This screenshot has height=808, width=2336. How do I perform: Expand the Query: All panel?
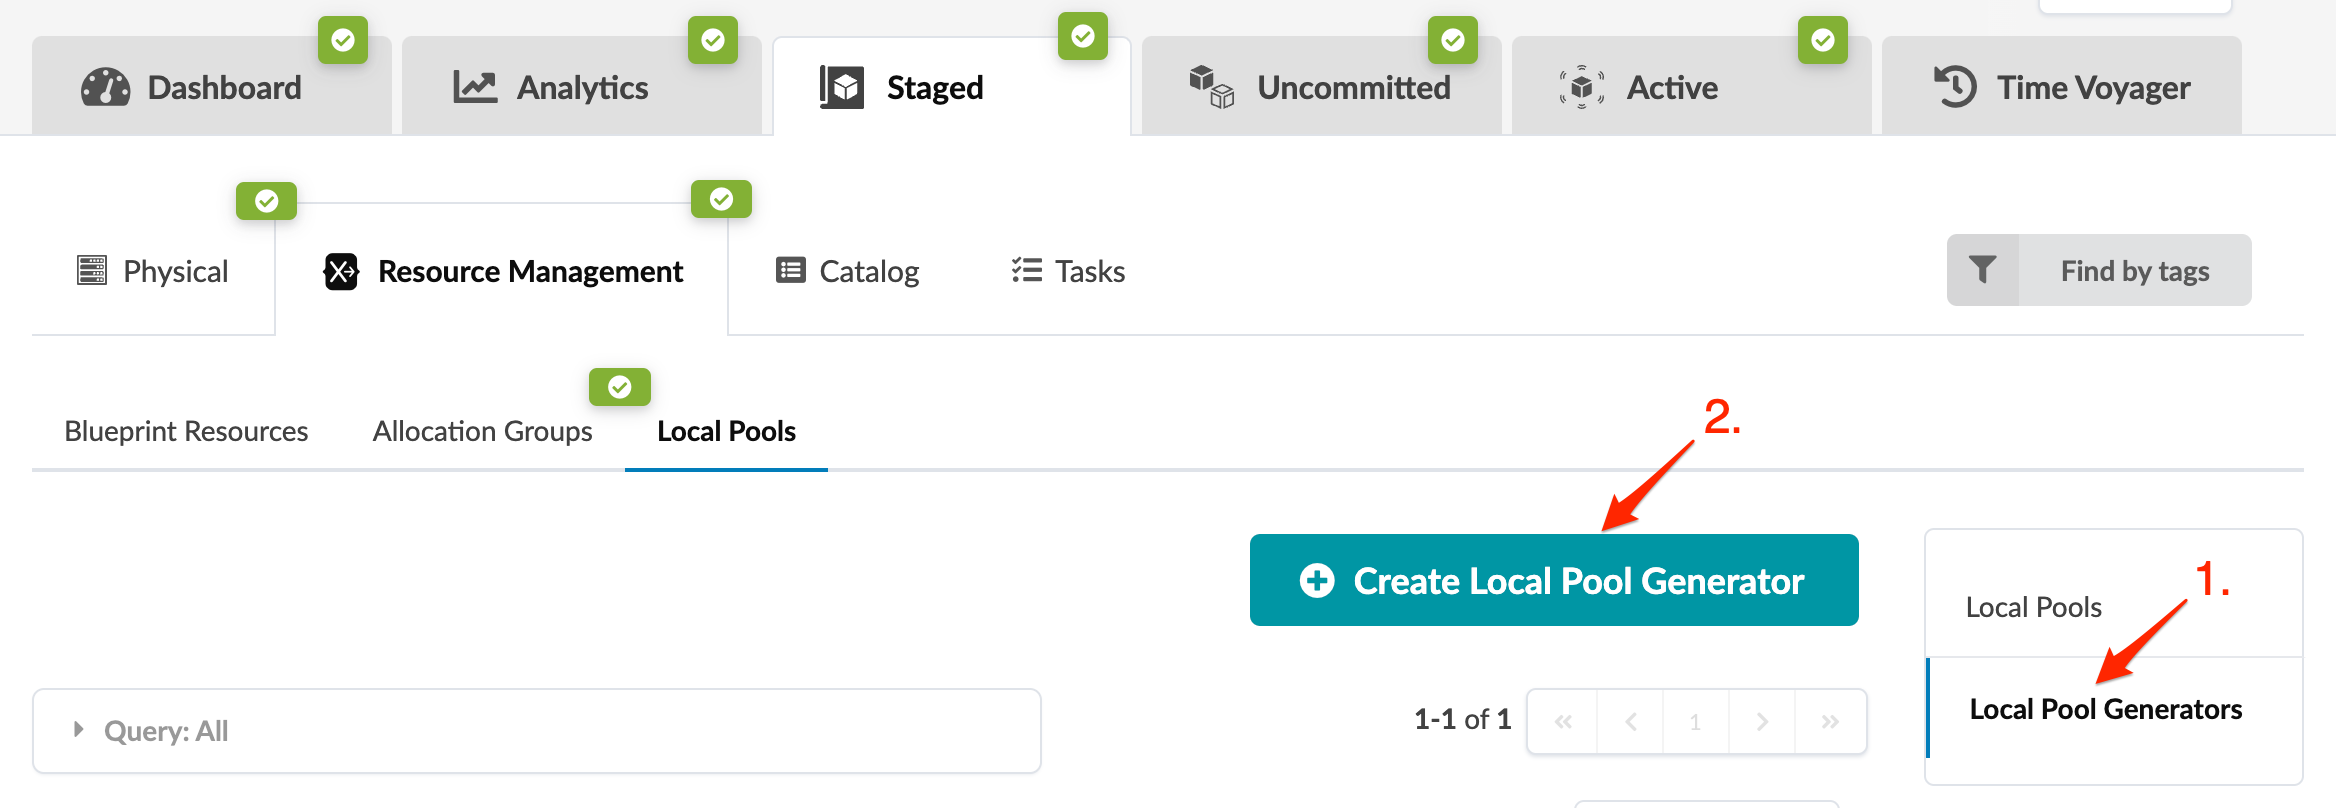[78, 730]
